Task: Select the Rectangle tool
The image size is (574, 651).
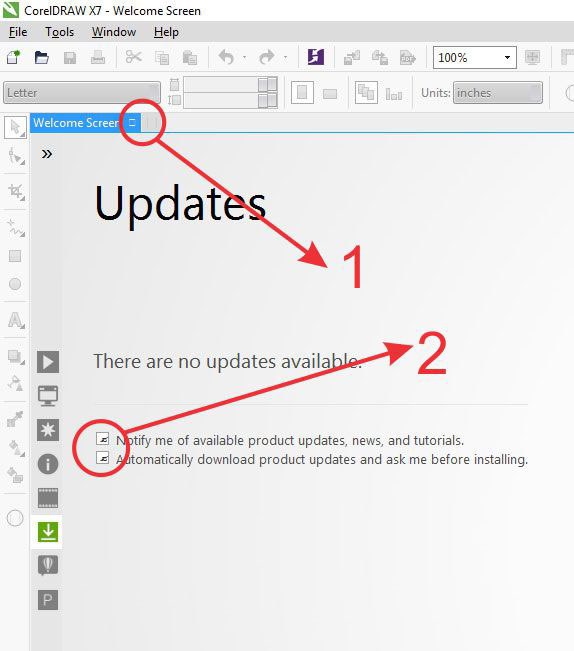Action: (x=15, y=256)
